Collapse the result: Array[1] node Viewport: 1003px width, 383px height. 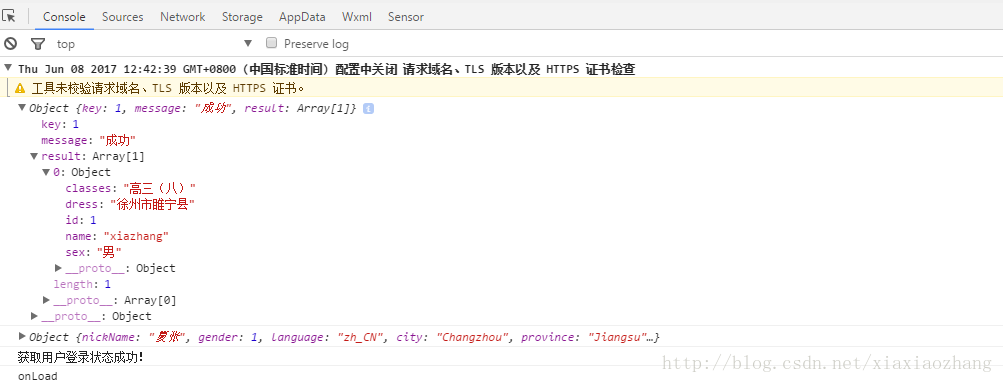(x=34, y=156)
